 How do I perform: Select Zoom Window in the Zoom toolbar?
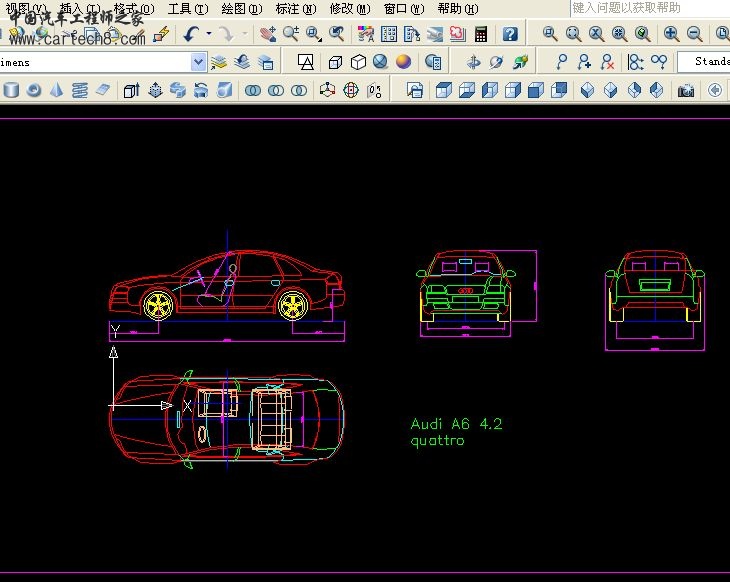pyautogui.click(x=550, y=34)
